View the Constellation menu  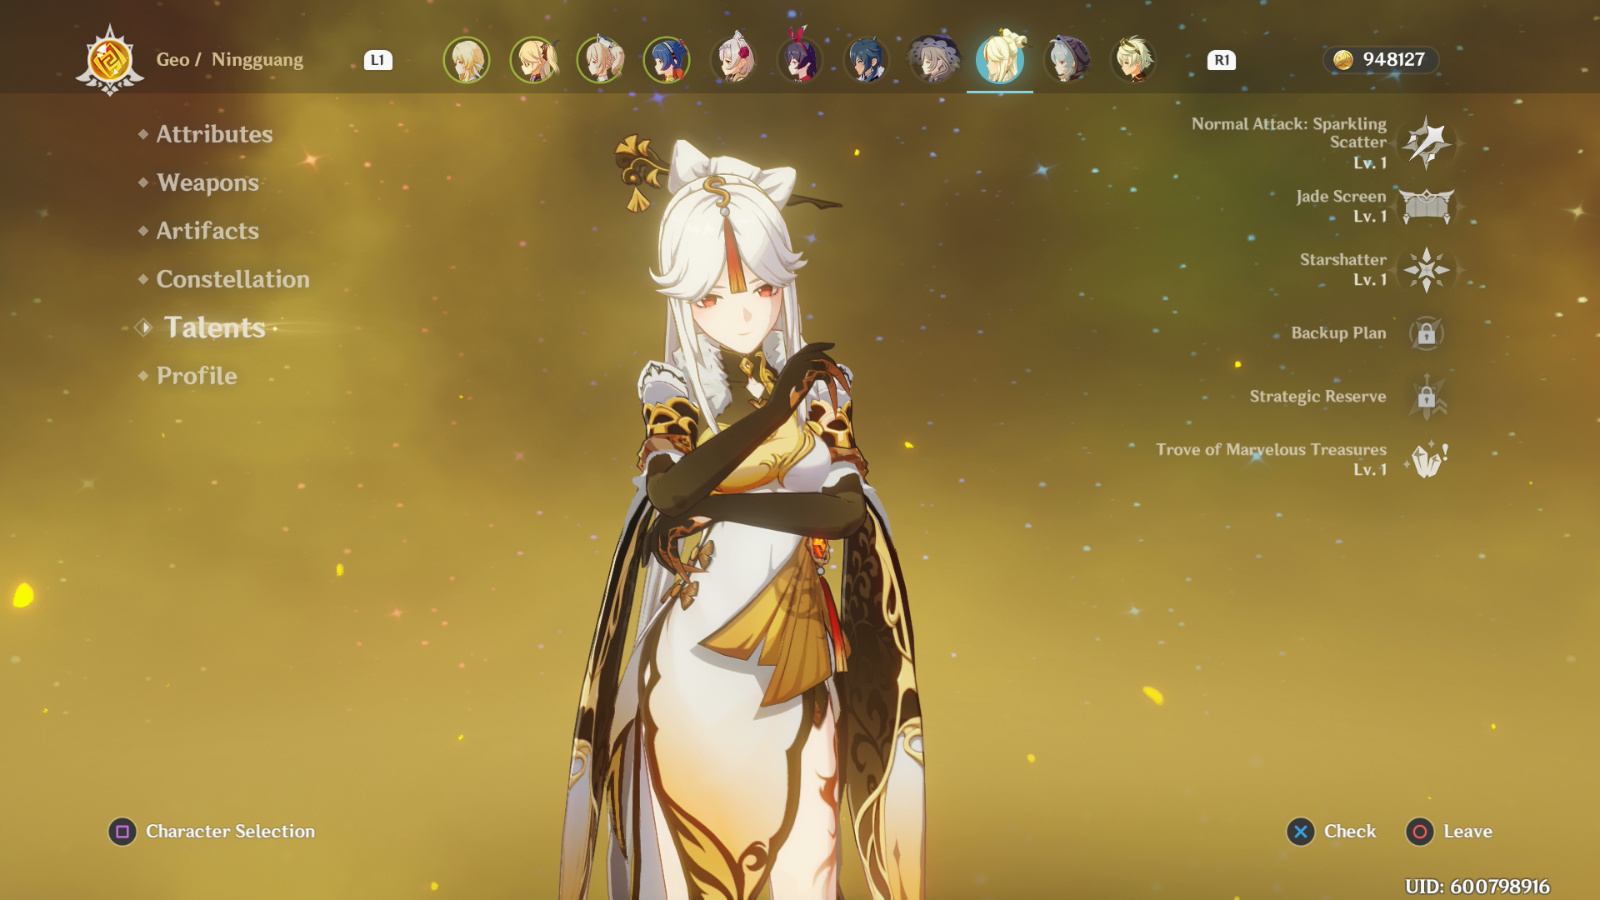coord(232,279)
